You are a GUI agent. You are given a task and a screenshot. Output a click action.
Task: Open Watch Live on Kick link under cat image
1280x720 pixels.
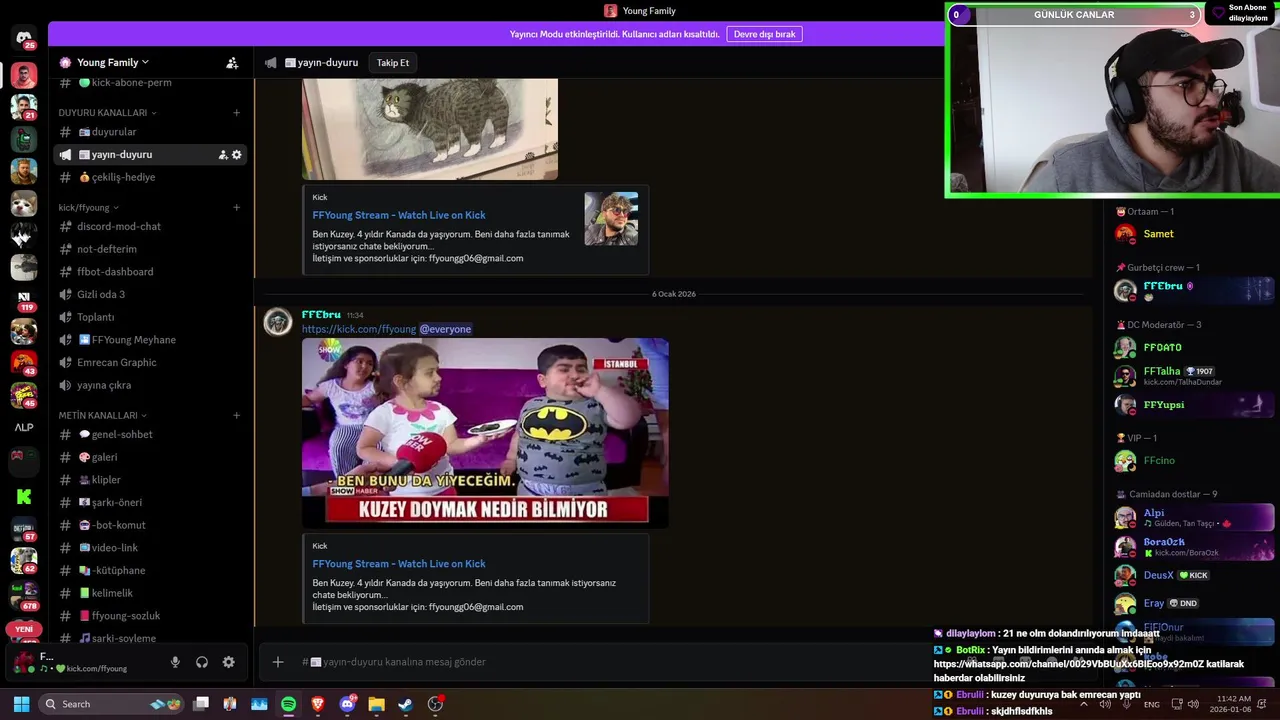point(399,215)
